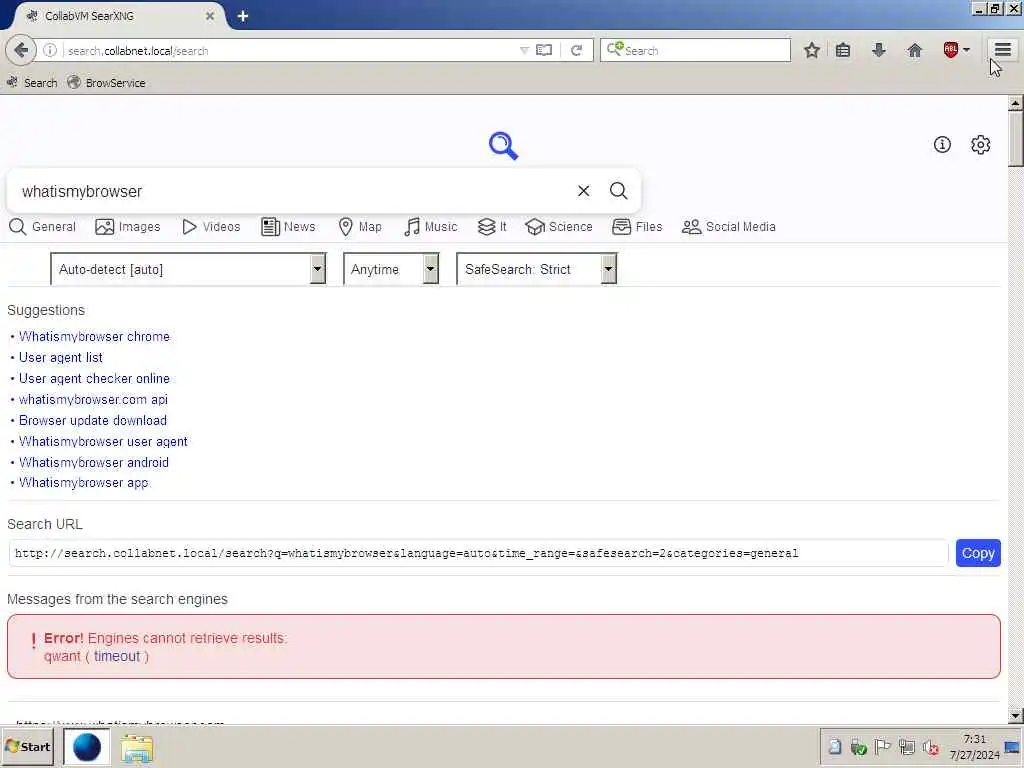Toggle reader view icon in address bar
The height and width of the screenshot is (768, 1024).
point(543,50)
